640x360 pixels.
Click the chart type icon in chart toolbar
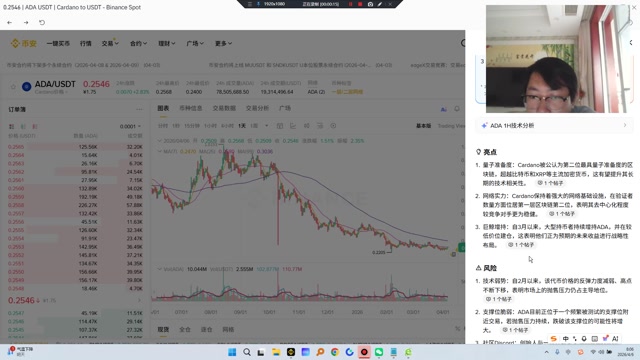point(280,126)
